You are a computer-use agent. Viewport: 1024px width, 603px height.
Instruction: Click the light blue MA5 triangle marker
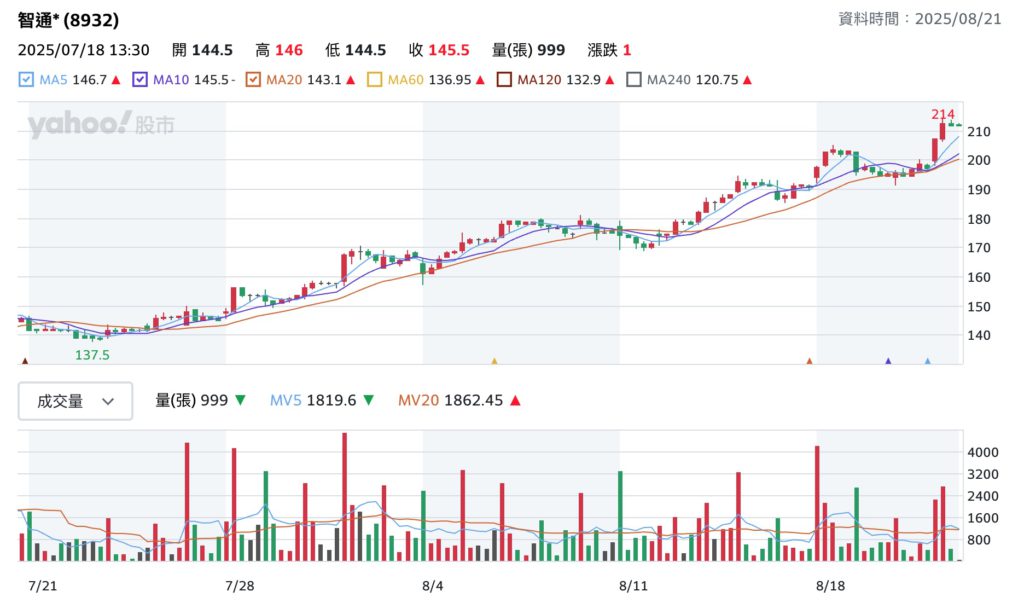927,360
